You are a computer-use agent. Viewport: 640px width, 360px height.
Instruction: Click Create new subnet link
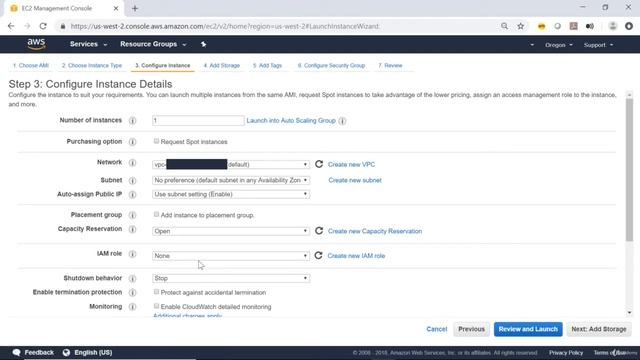click(355, 180)
